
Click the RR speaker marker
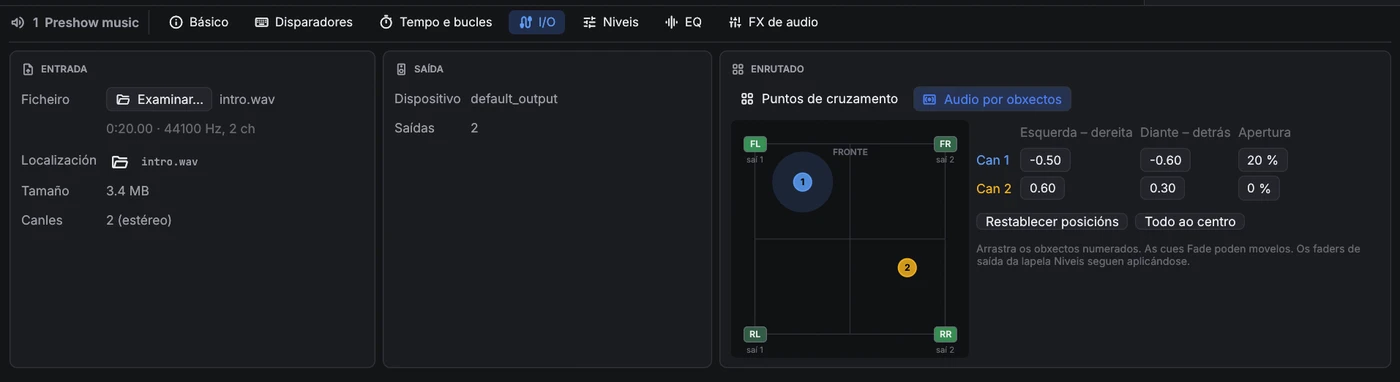(945, 334)
